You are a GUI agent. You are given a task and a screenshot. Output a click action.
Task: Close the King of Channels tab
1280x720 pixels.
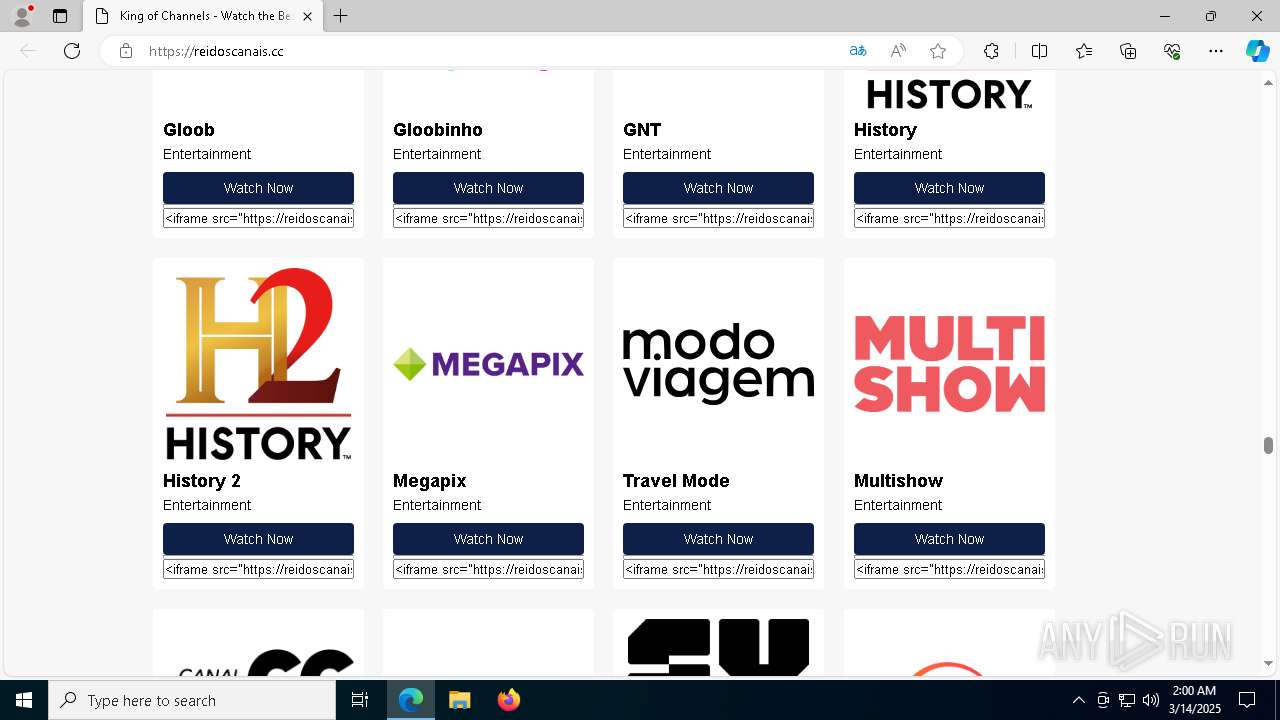[x=307, y=16]
